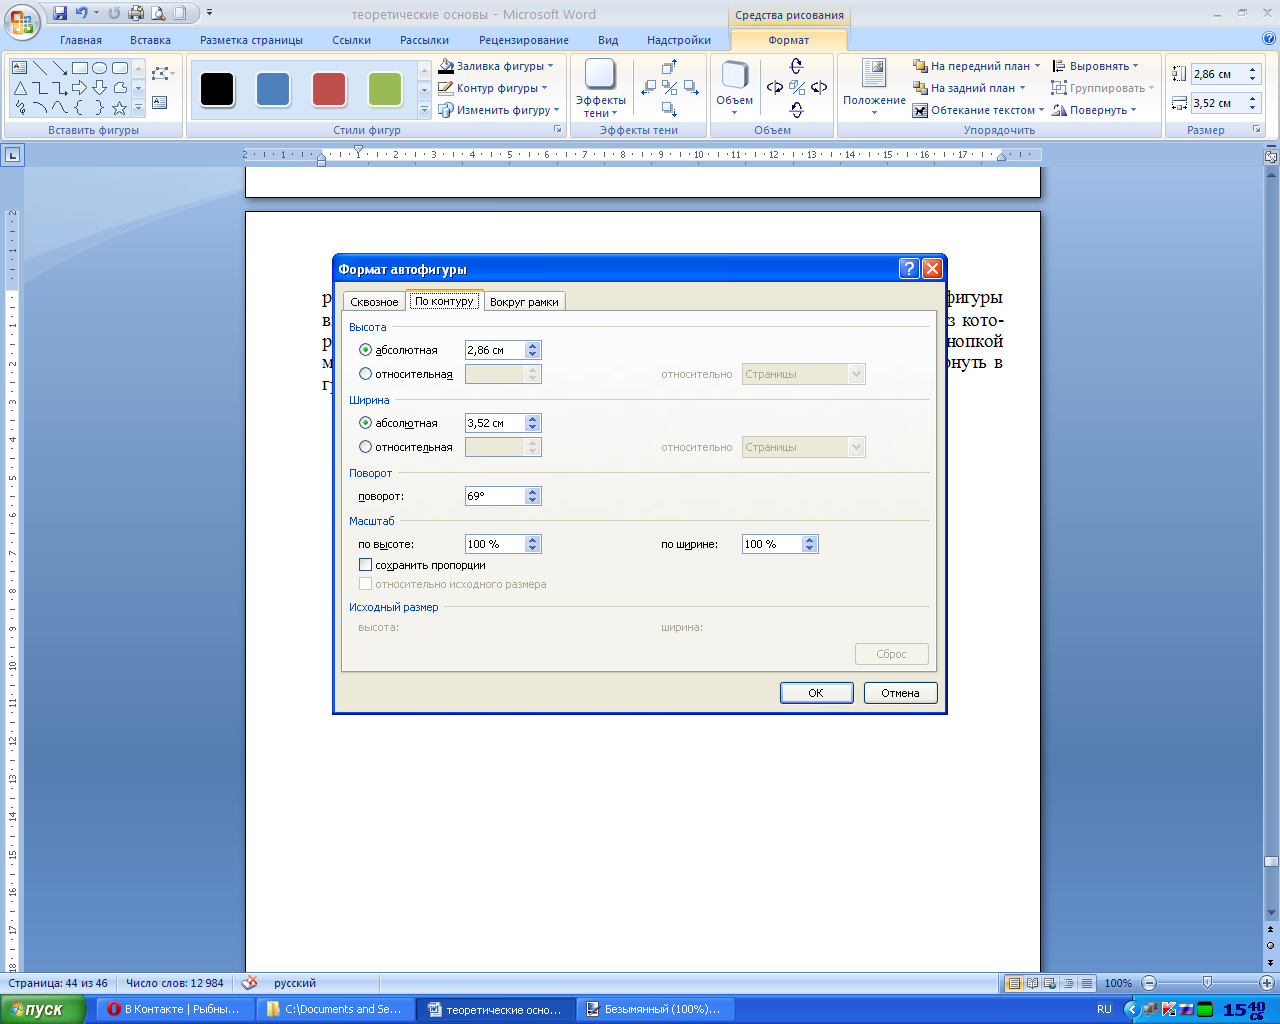Open the Office button menu
The width and height of the screenshot is (1280, 1024).
click(21, 20)
